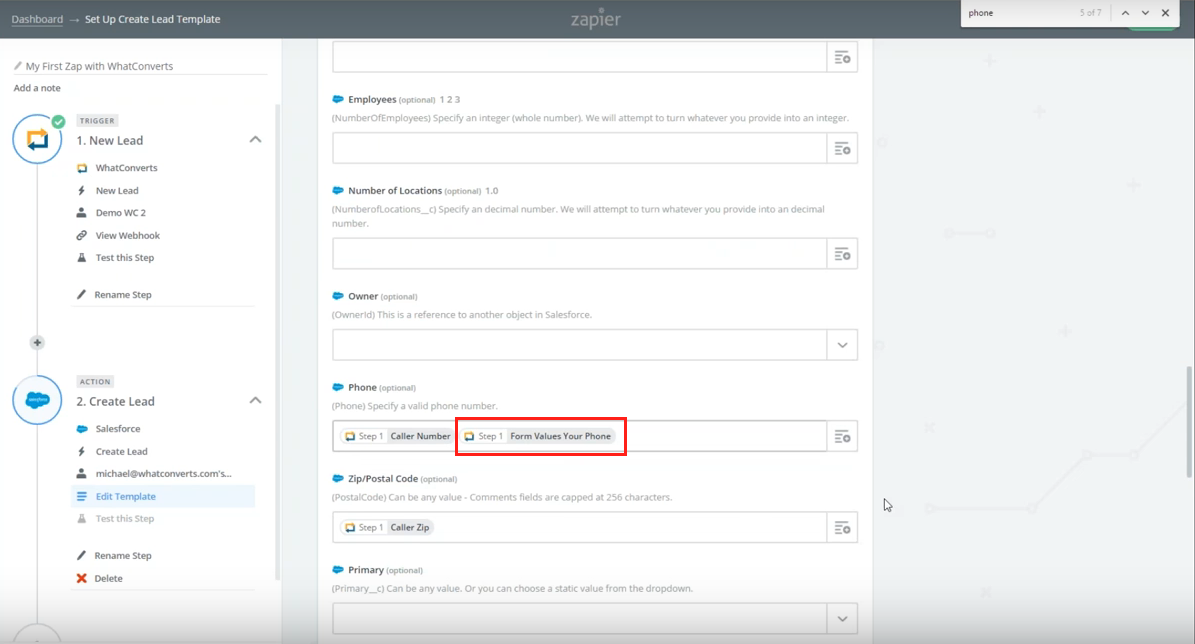This screenshot has width=1195, height=644.
Task: Click Salesforce icon beside Employees label
Action: coord(338,99)
